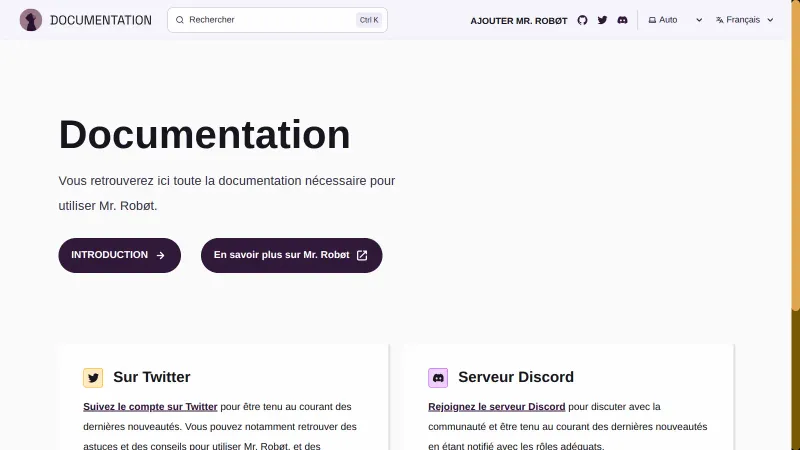Click the Twitter bird icon in the card

click(x=93, y=378)
